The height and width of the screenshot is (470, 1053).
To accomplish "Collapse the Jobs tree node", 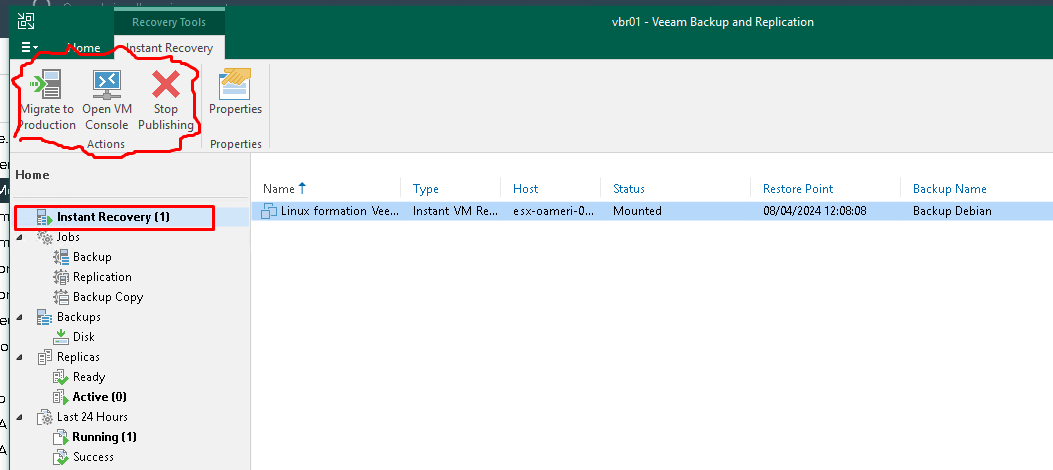I will (19, 237).
